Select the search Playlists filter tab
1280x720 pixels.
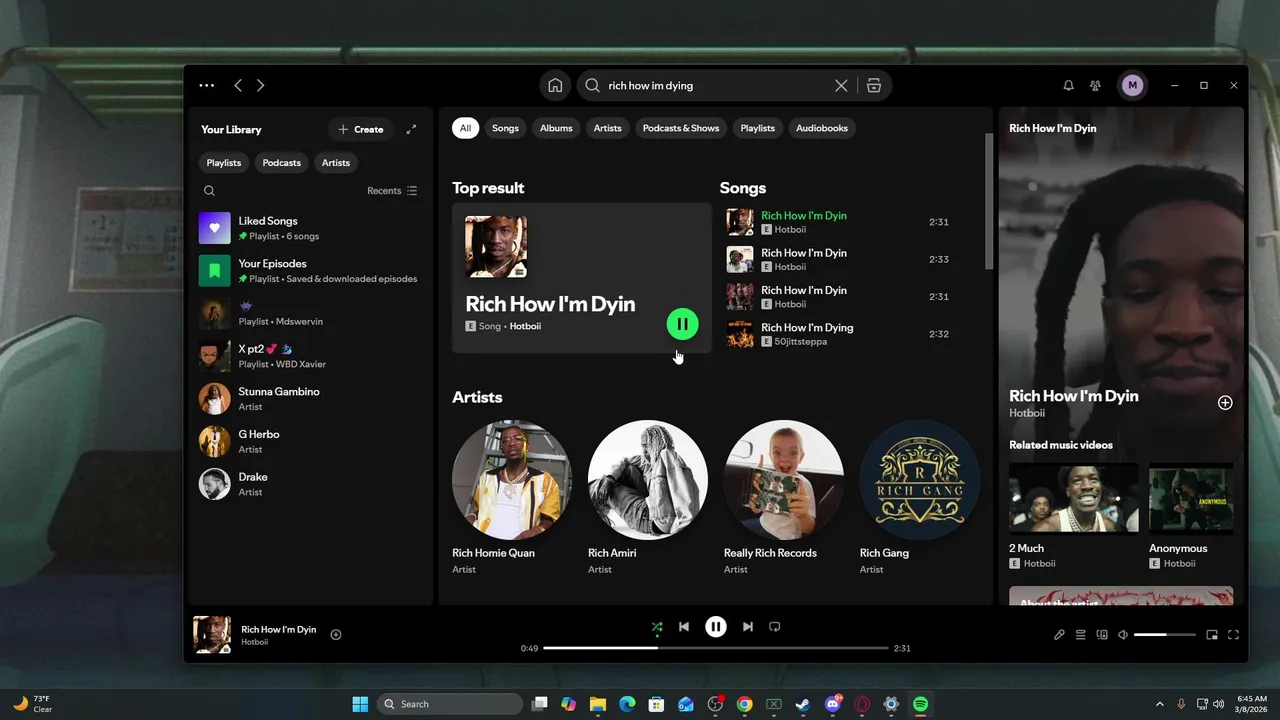757,128
